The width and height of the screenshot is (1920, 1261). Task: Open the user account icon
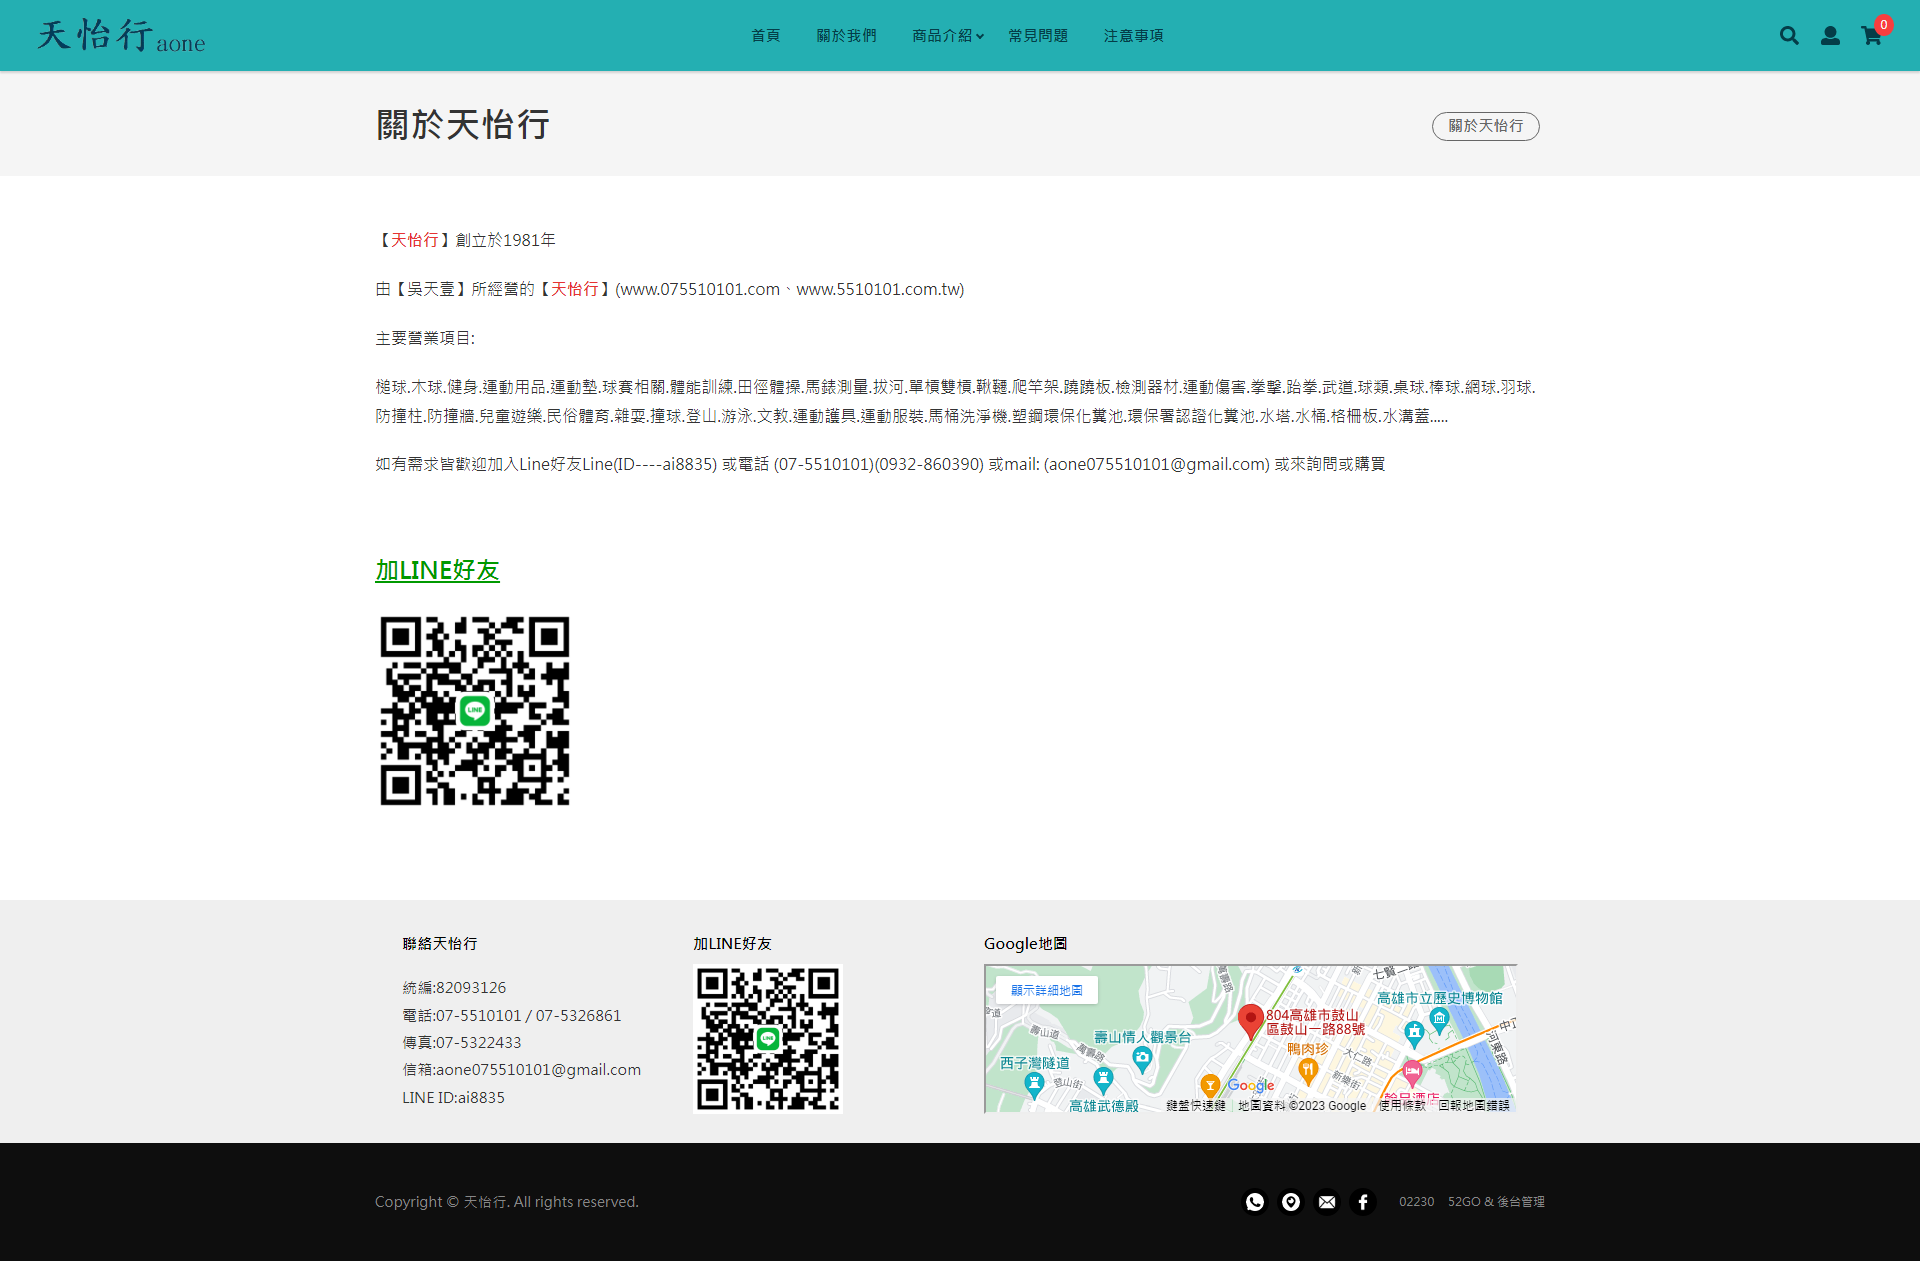point(1830,36)
